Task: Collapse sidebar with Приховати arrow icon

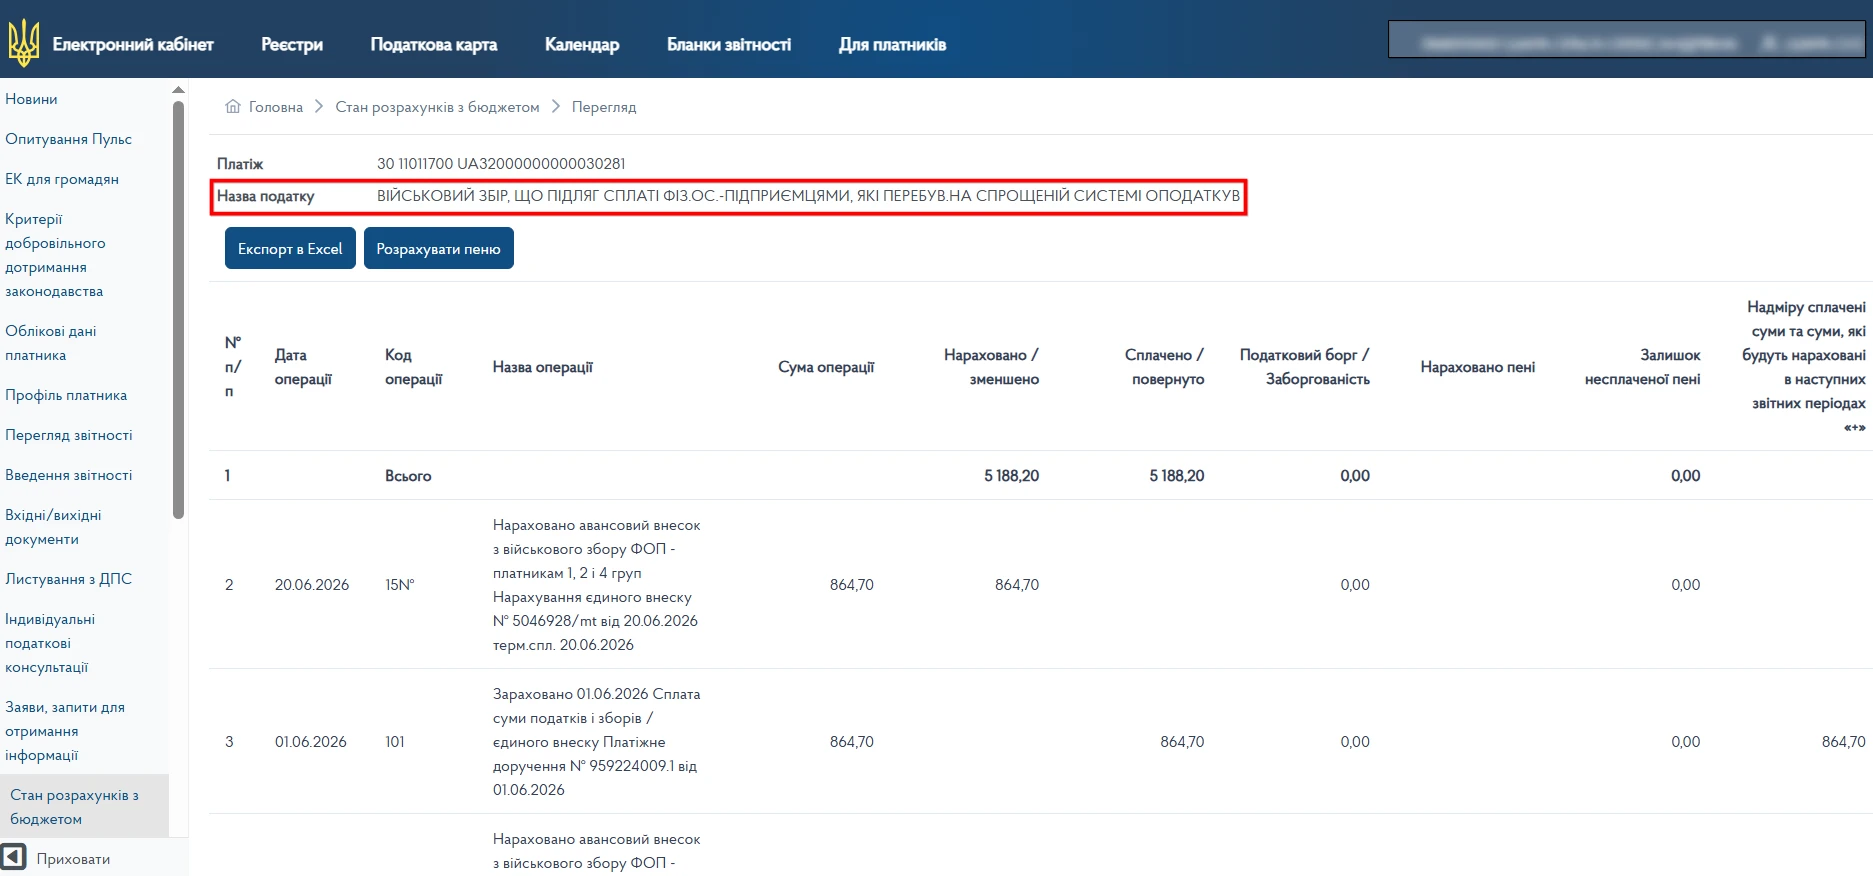Action: 14,858
